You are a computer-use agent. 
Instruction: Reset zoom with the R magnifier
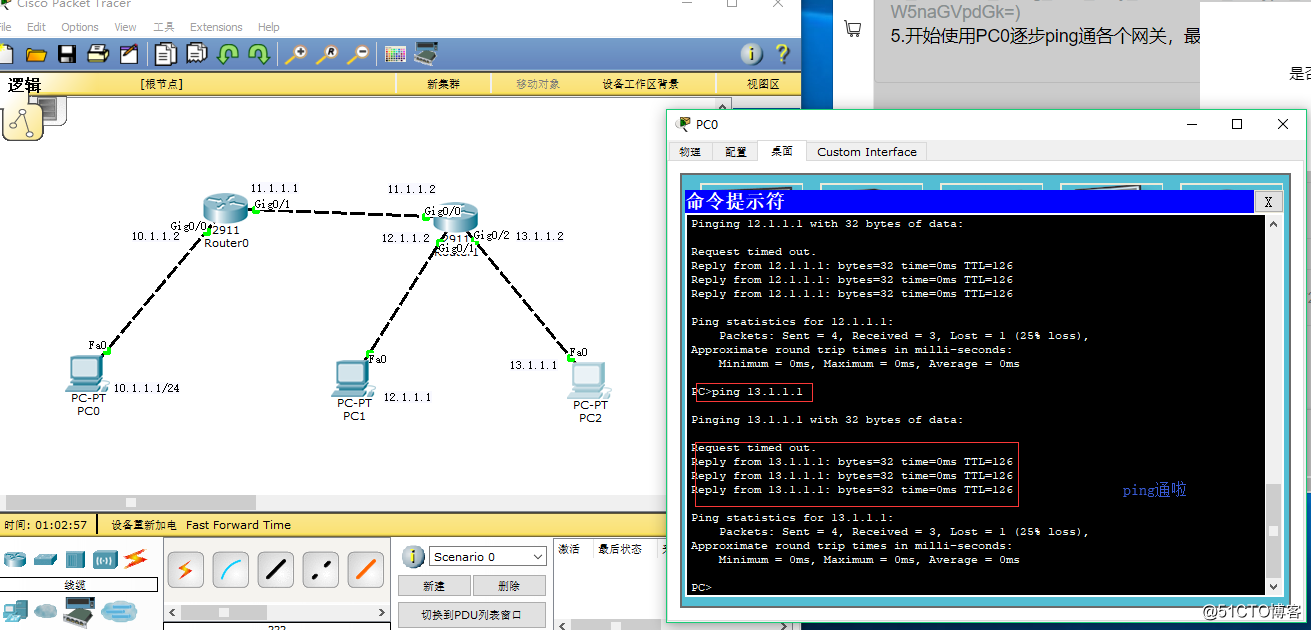[x=326, y=54]
